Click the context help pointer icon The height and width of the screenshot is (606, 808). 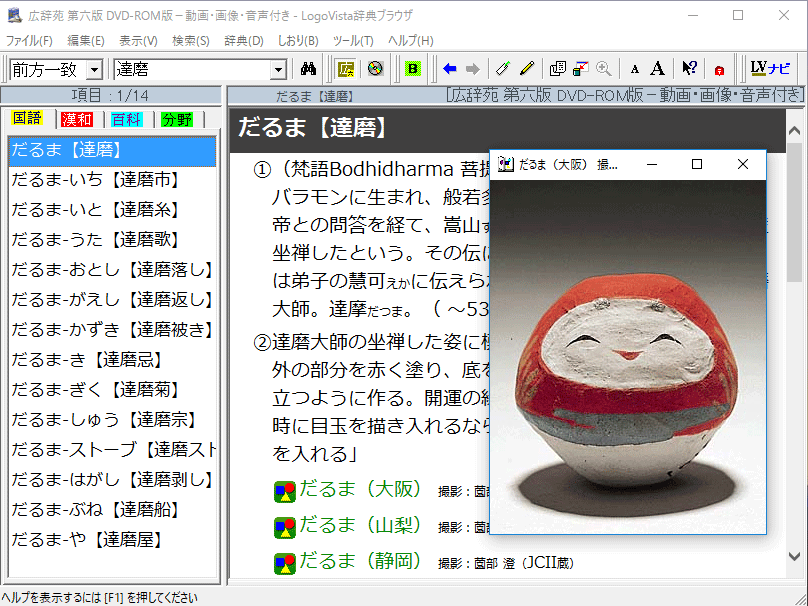click(689, 69)
